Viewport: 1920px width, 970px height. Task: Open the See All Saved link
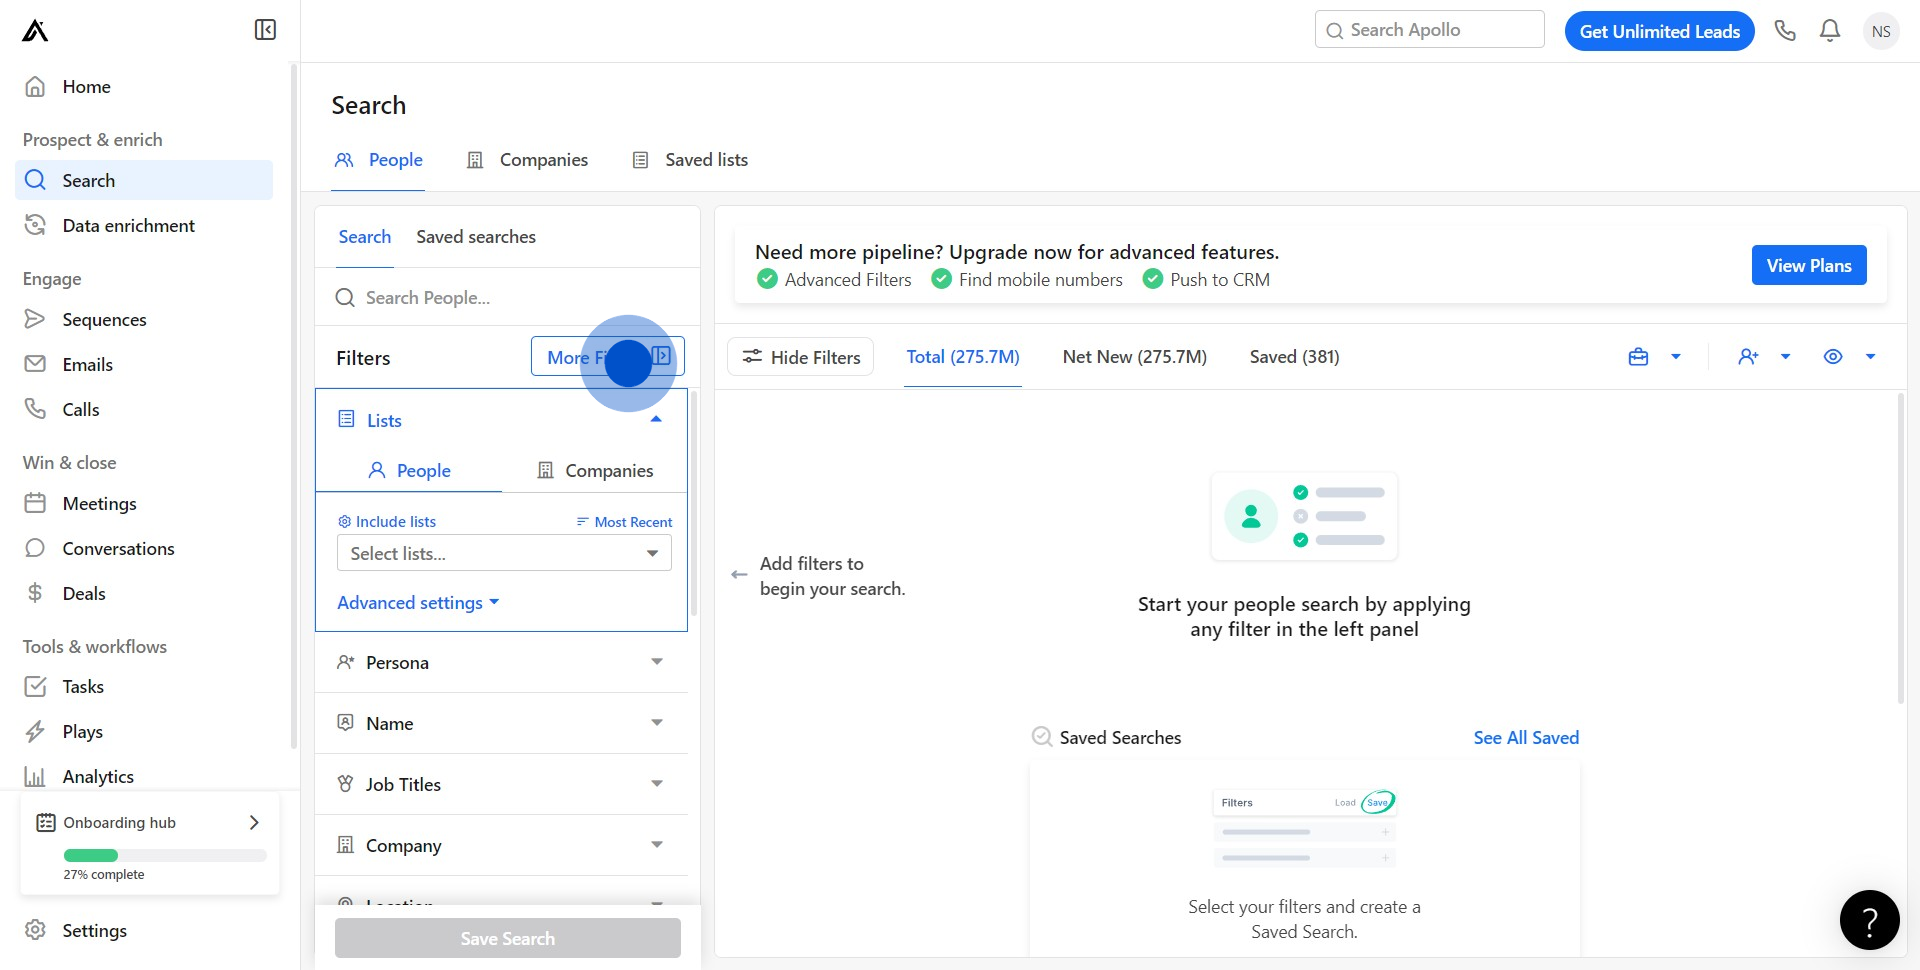[1526, 738]
